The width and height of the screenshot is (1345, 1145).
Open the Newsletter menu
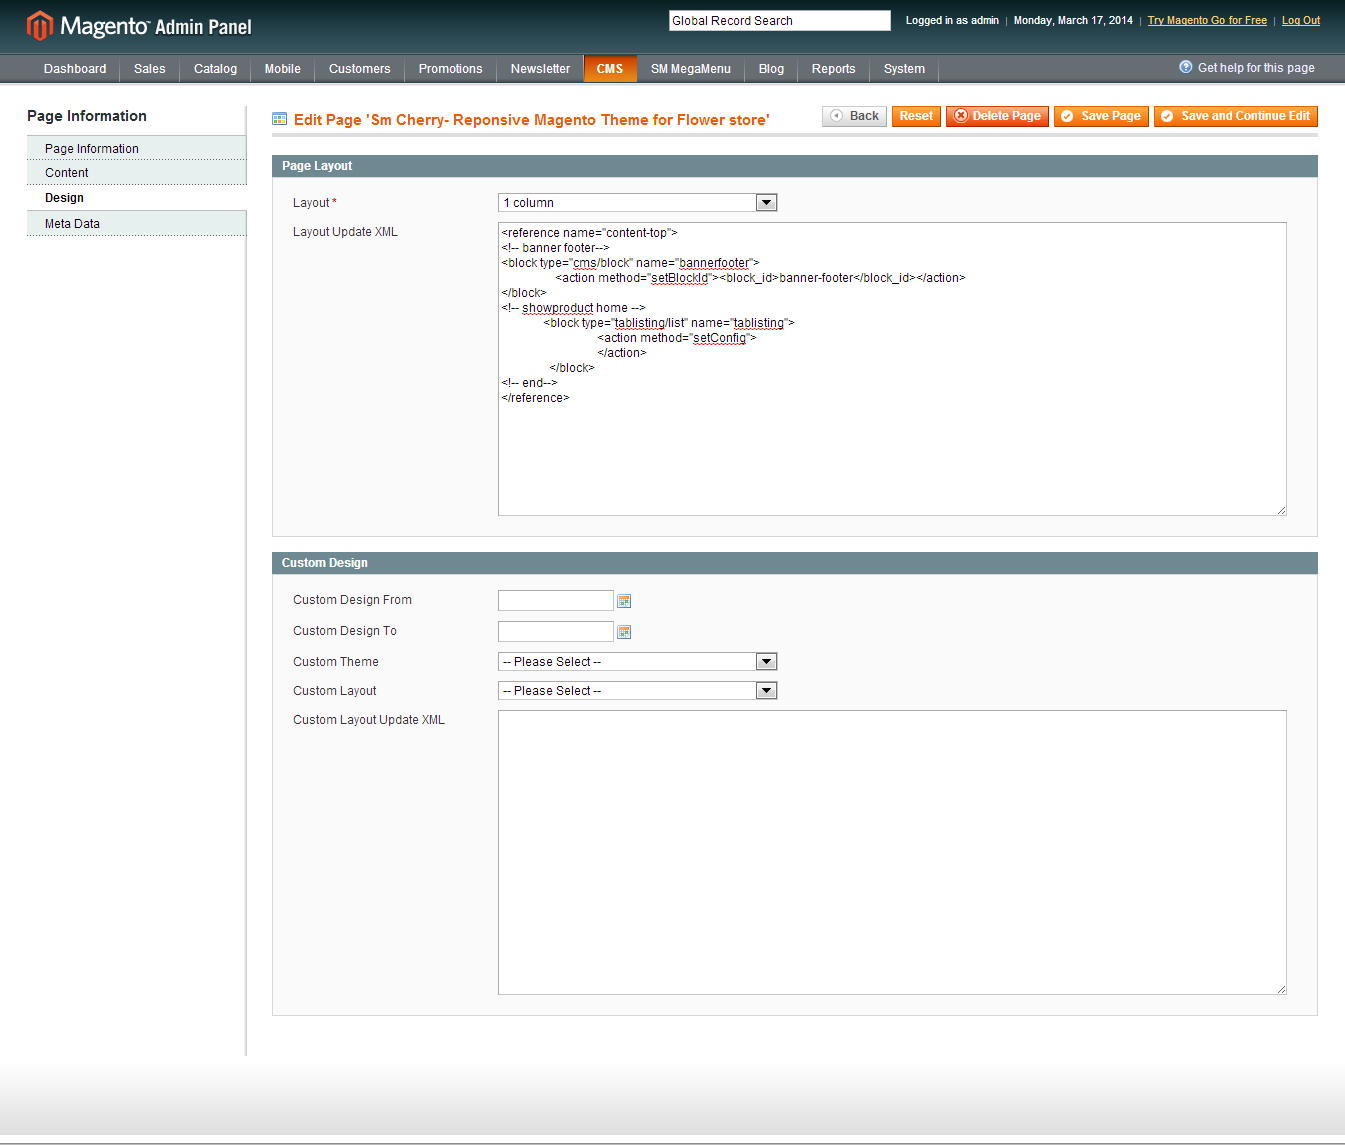click(541, 69)
